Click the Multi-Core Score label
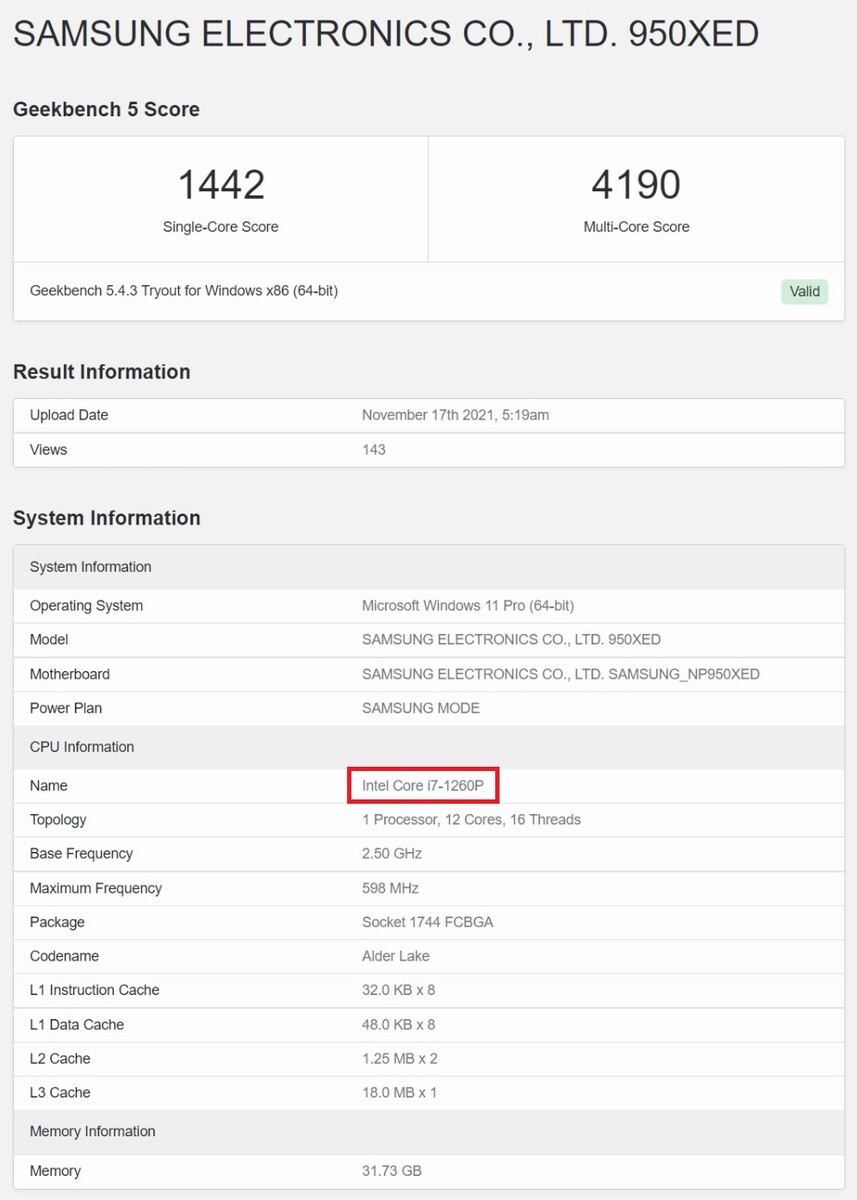The height and width of the screenshot is (1200, 857). click(636, 227)
